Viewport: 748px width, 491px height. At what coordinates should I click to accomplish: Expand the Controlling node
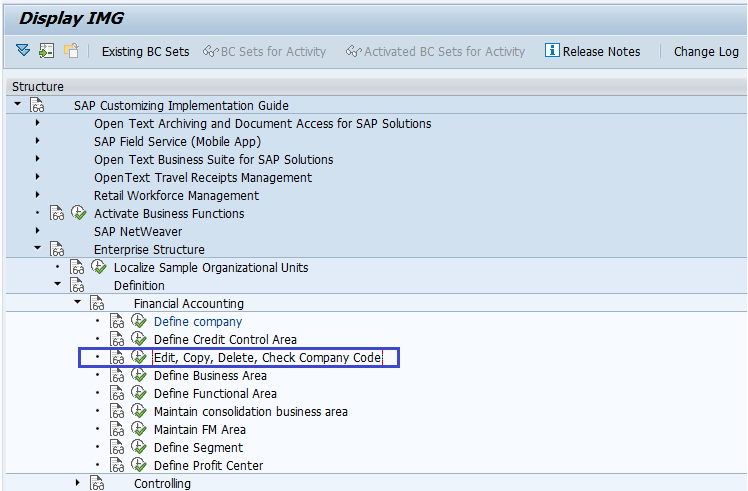tap(78, 484)
